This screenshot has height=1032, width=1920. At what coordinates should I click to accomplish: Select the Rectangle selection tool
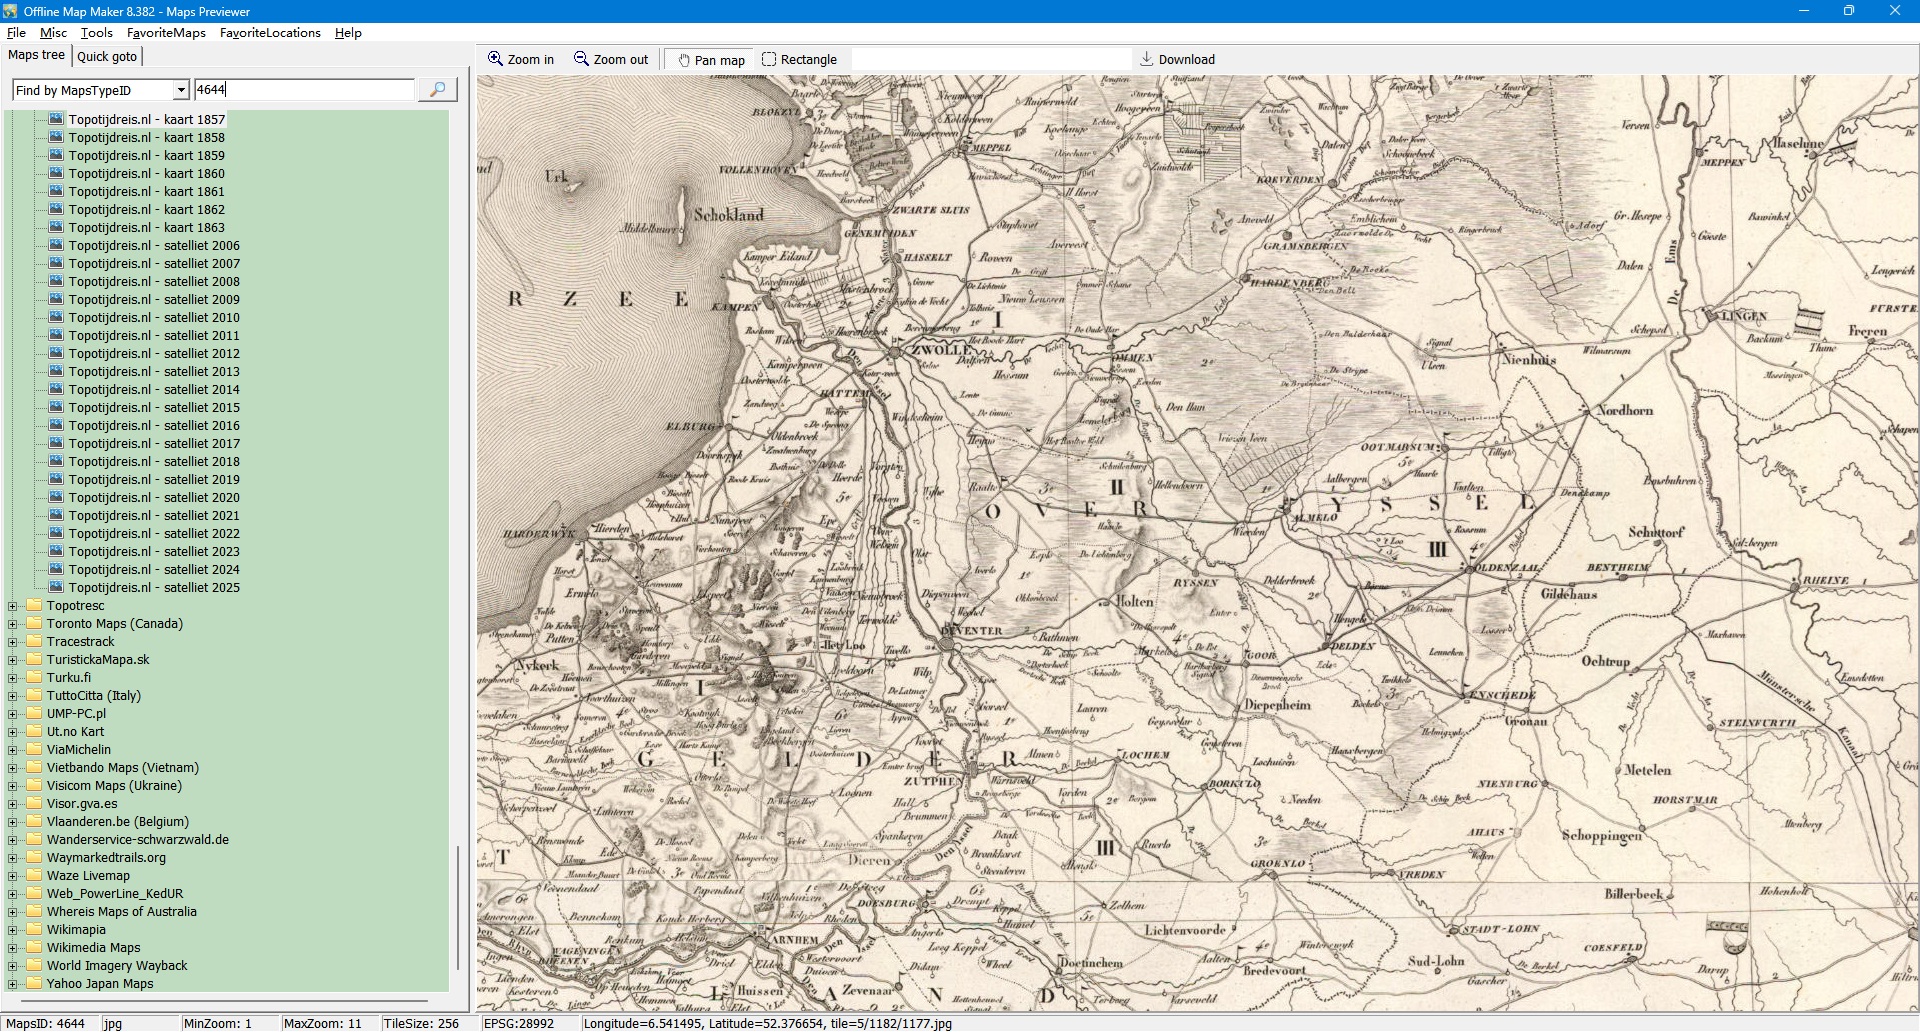tap(769, 59)
